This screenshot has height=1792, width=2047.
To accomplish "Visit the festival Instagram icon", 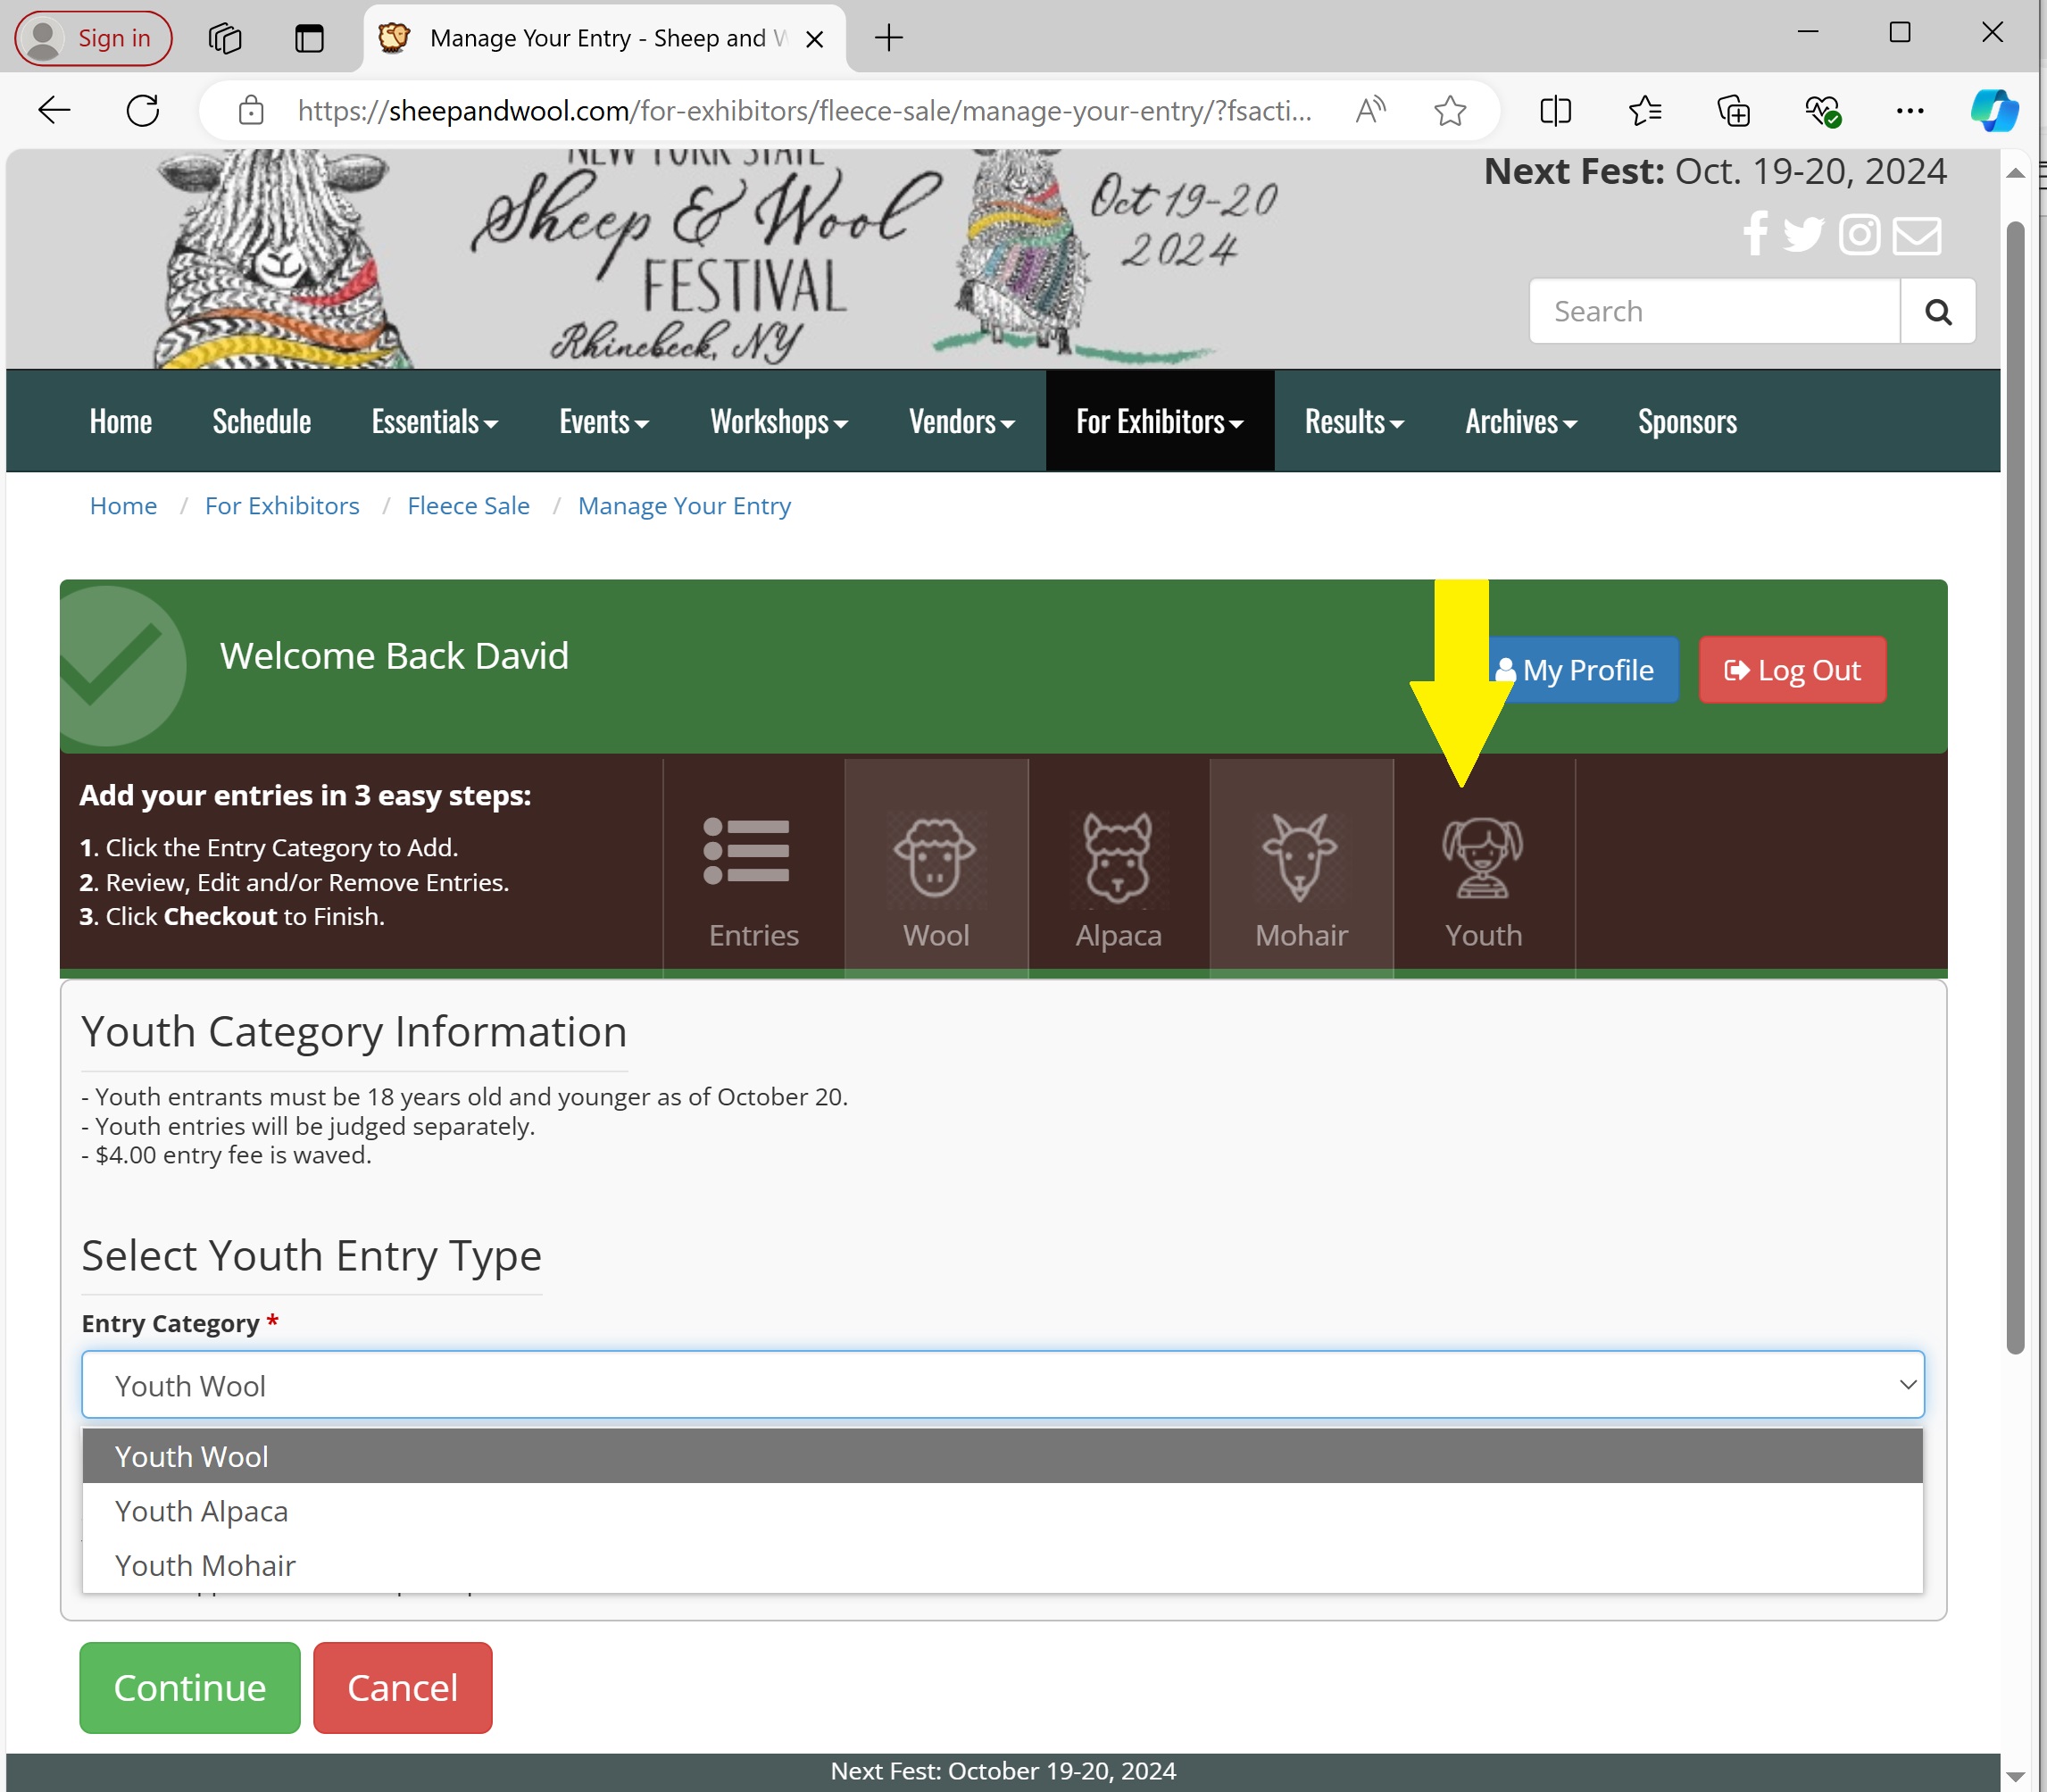I will coord(1860,235).
